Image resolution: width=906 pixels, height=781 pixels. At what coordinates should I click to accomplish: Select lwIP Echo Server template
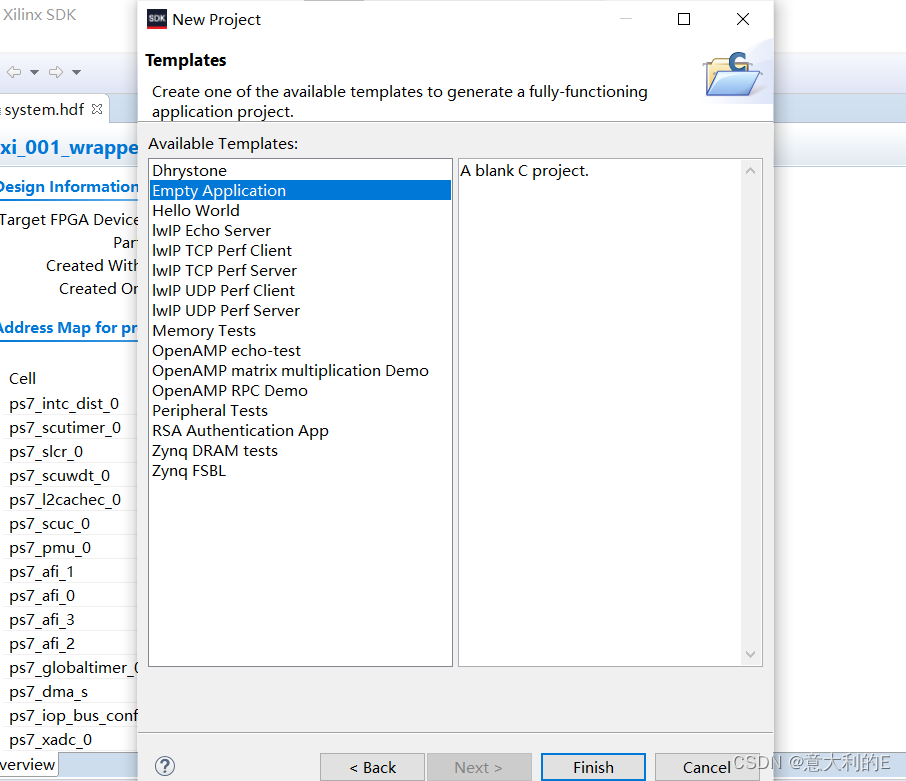click(x=300, y=230)
